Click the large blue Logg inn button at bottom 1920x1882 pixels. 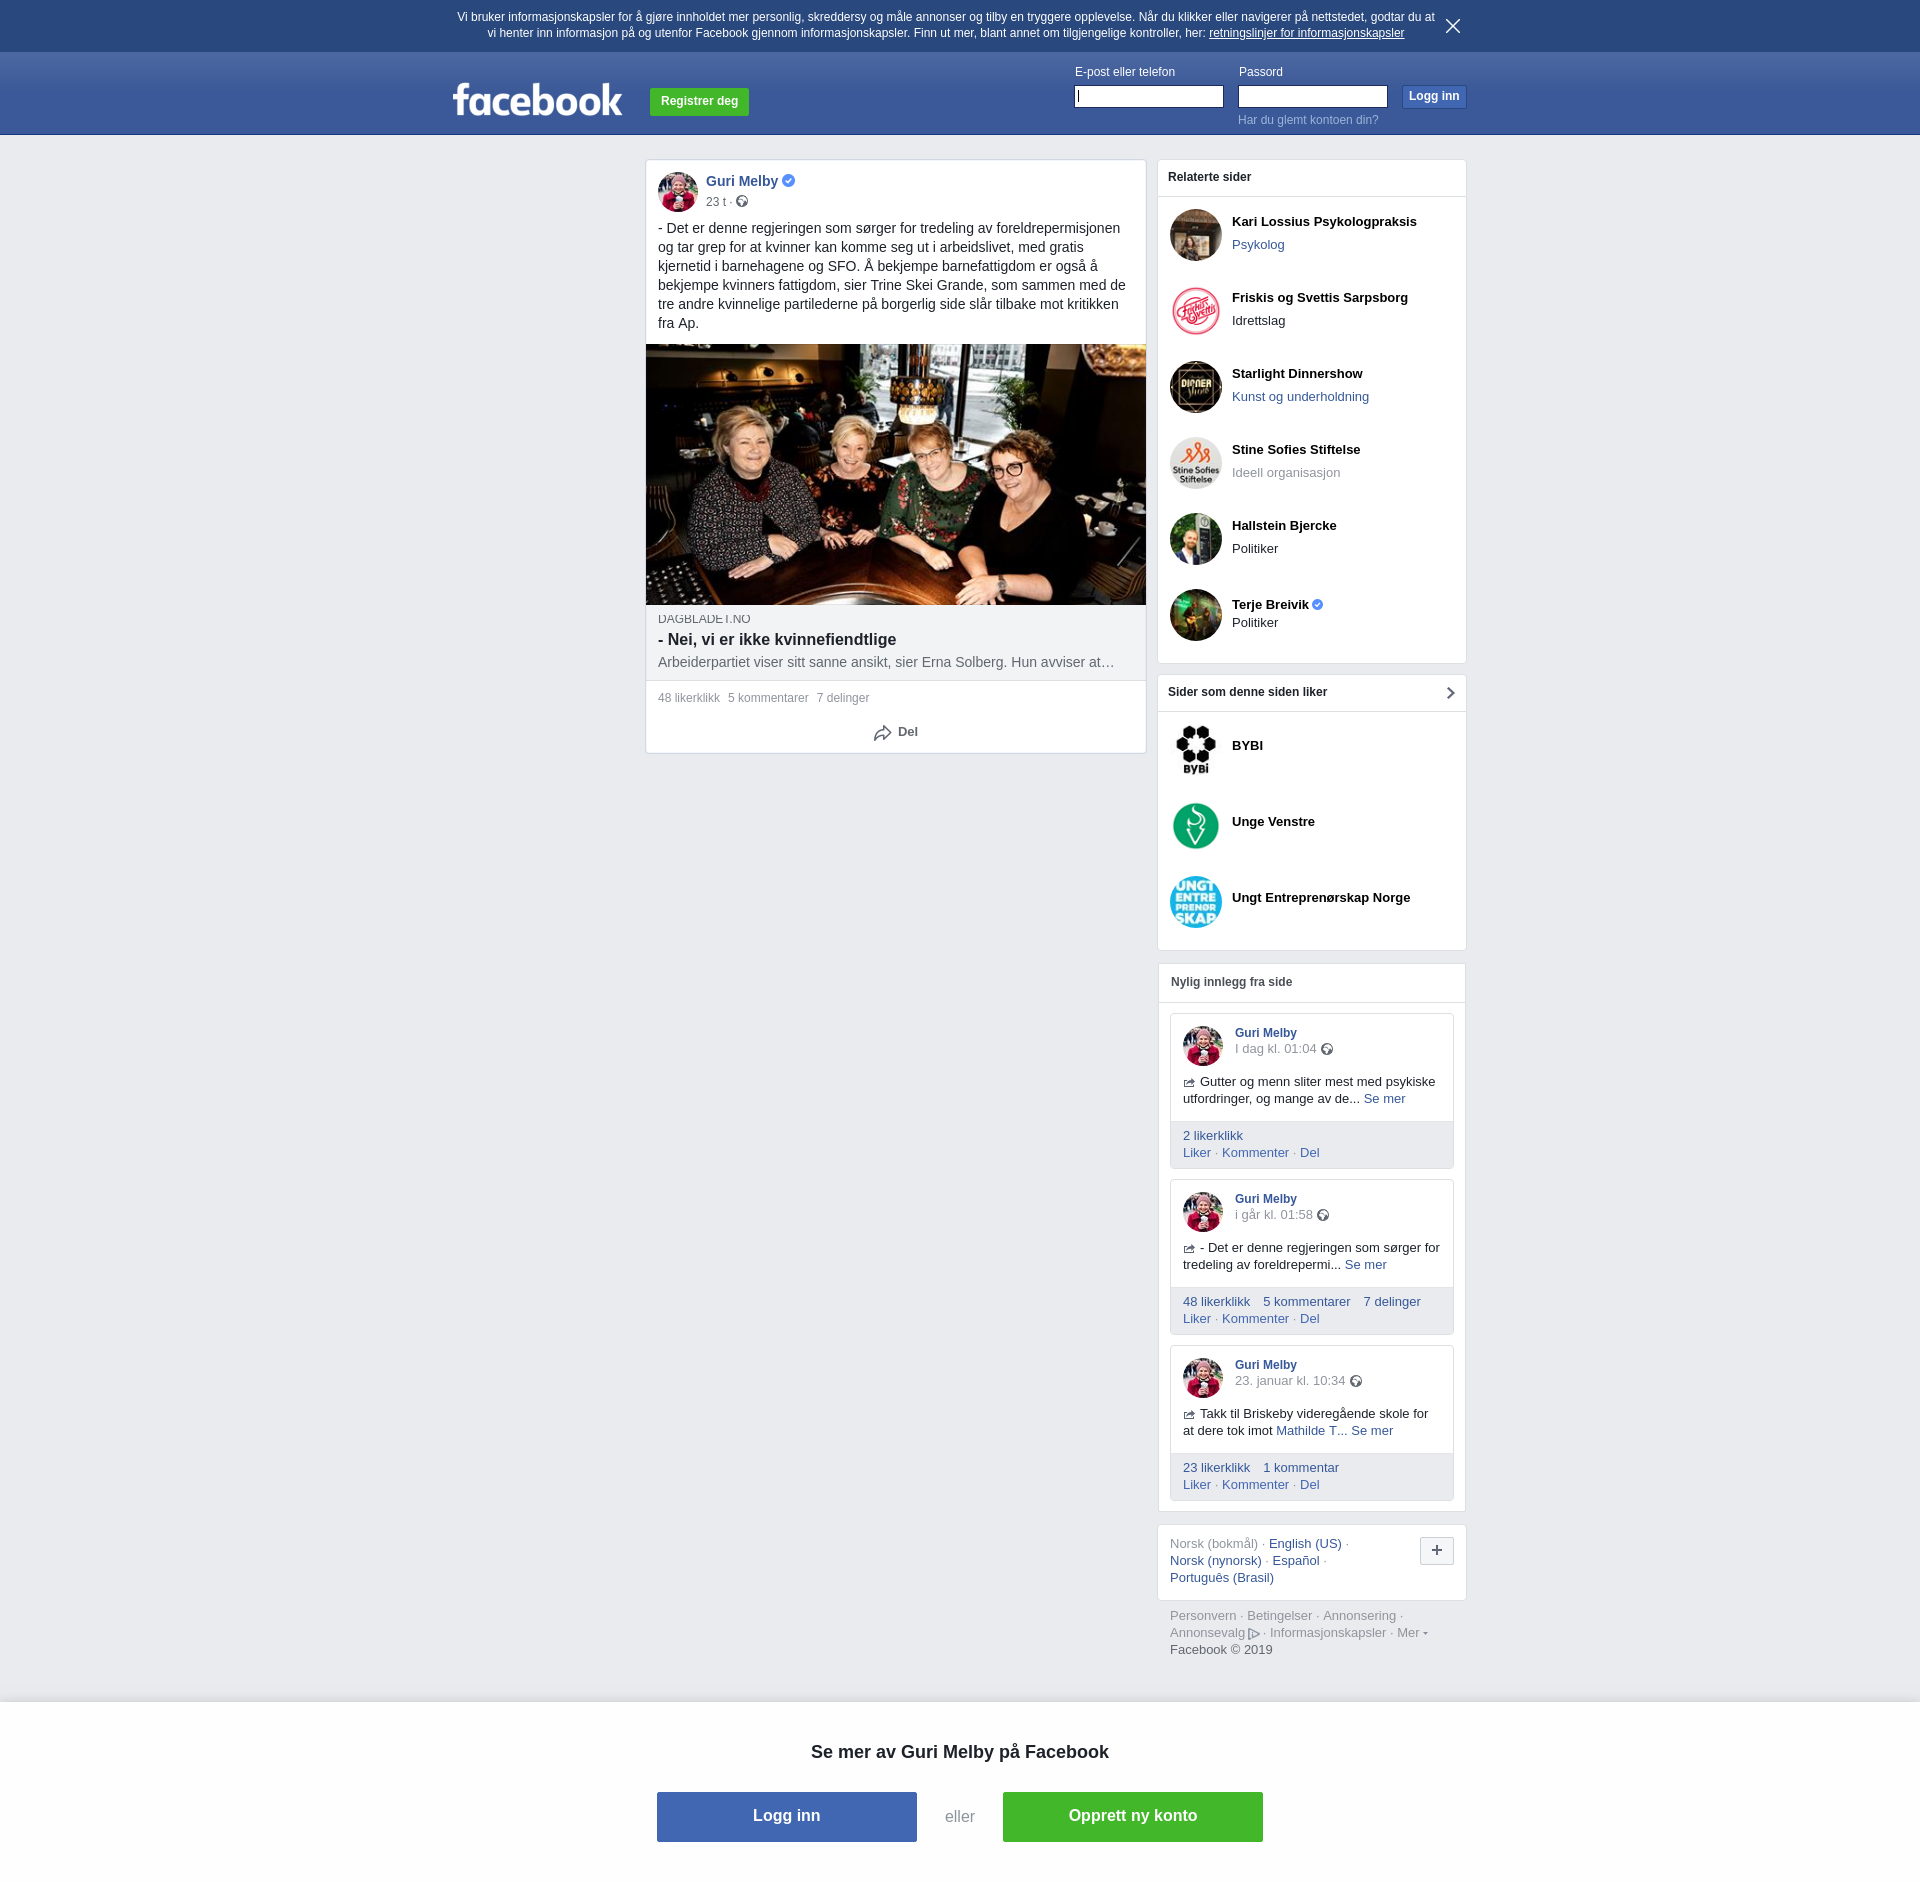pyautogui.click(x=786, y=1816)
